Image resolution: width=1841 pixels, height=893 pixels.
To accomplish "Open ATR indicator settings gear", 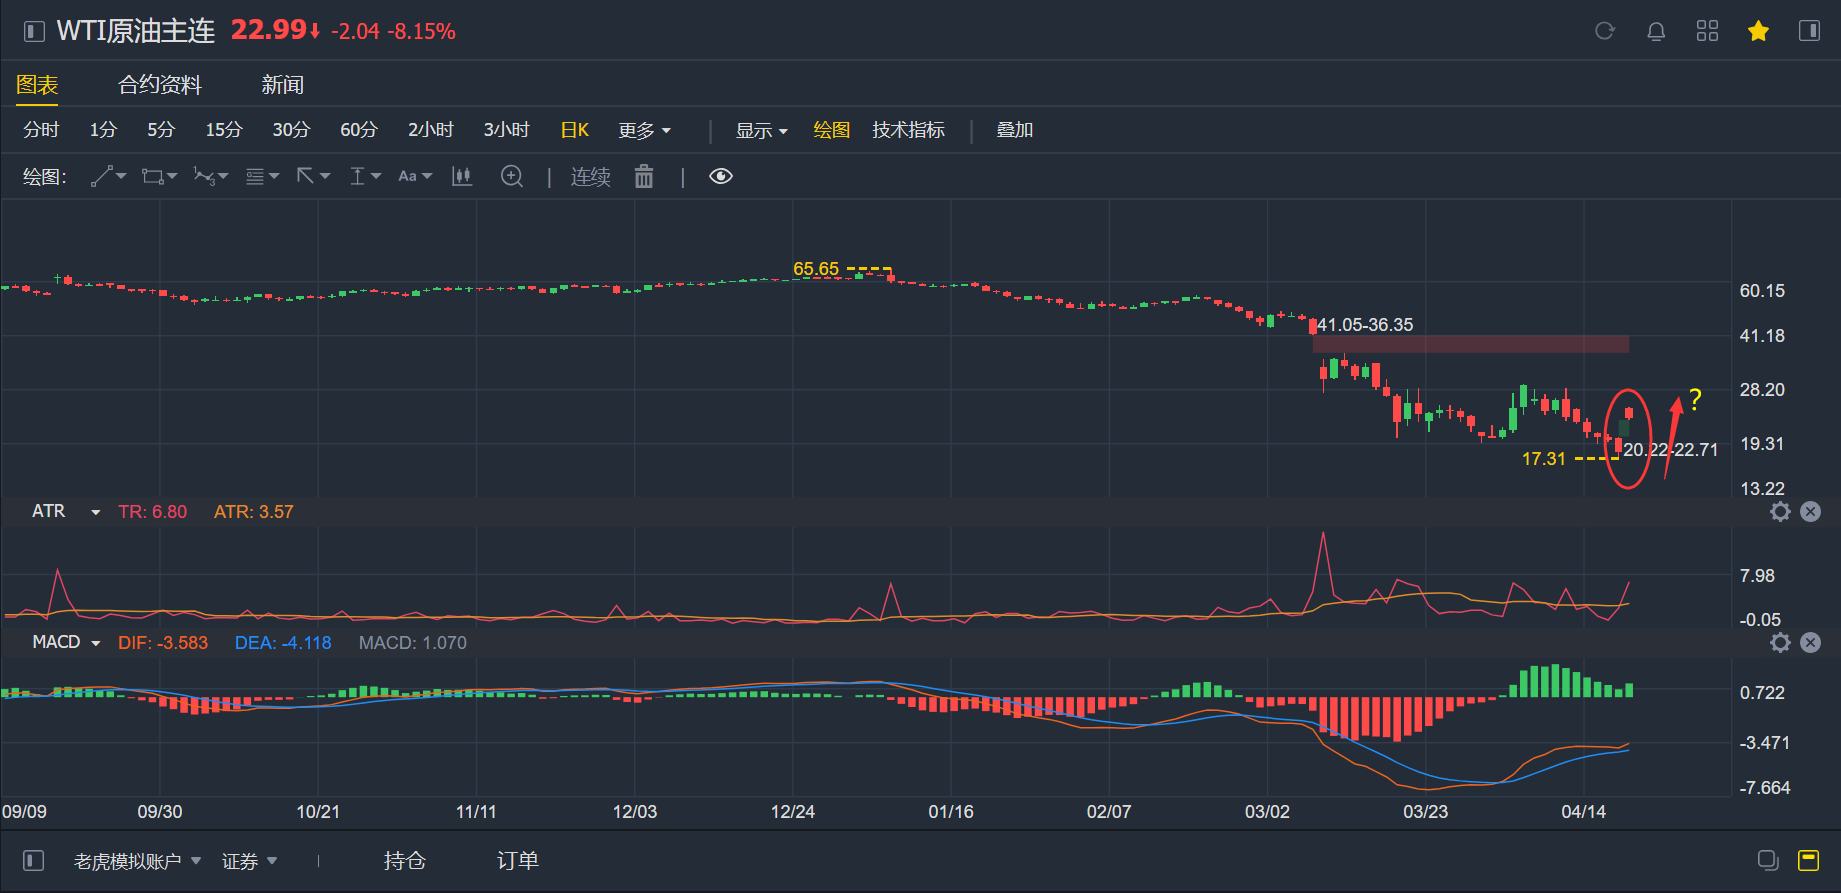I will coord(1780,512).
